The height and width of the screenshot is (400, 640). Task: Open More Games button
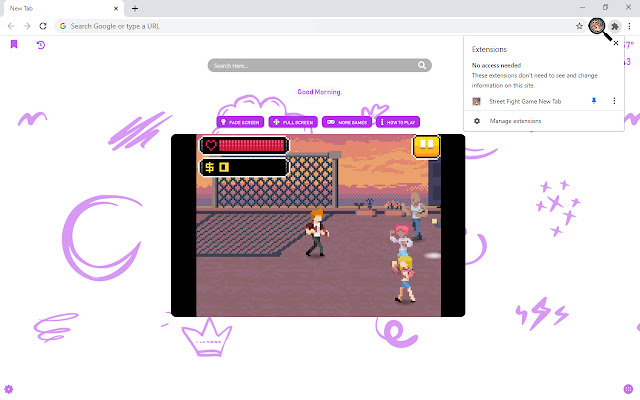(x=347, y=122)
